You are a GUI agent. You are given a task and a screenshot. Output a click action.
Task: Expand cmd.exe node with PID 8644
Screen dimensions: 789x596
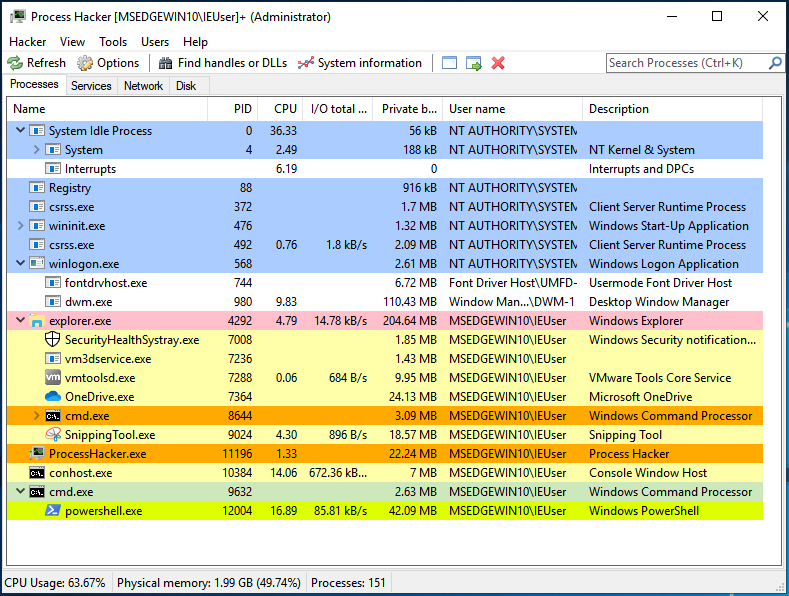(36, 416)
